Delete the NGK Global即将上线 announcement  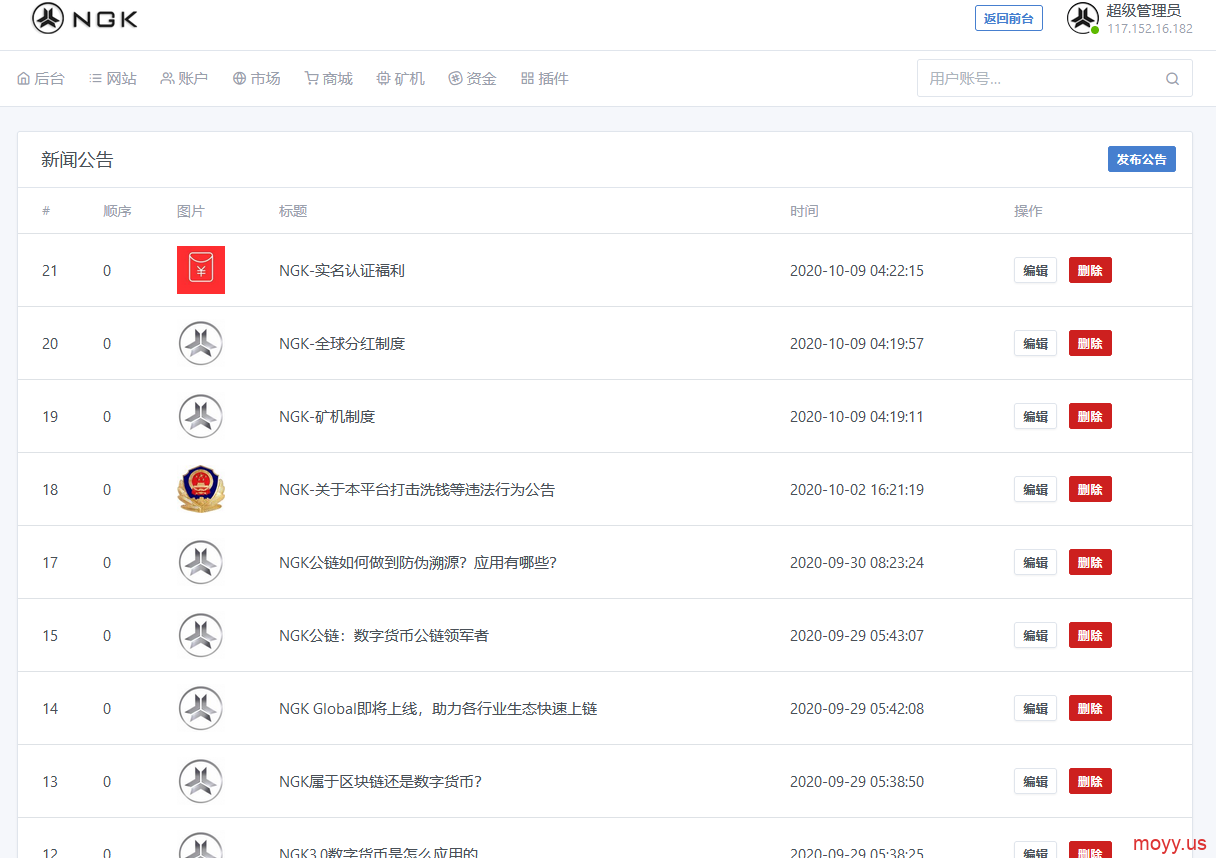click(1090, 708)
